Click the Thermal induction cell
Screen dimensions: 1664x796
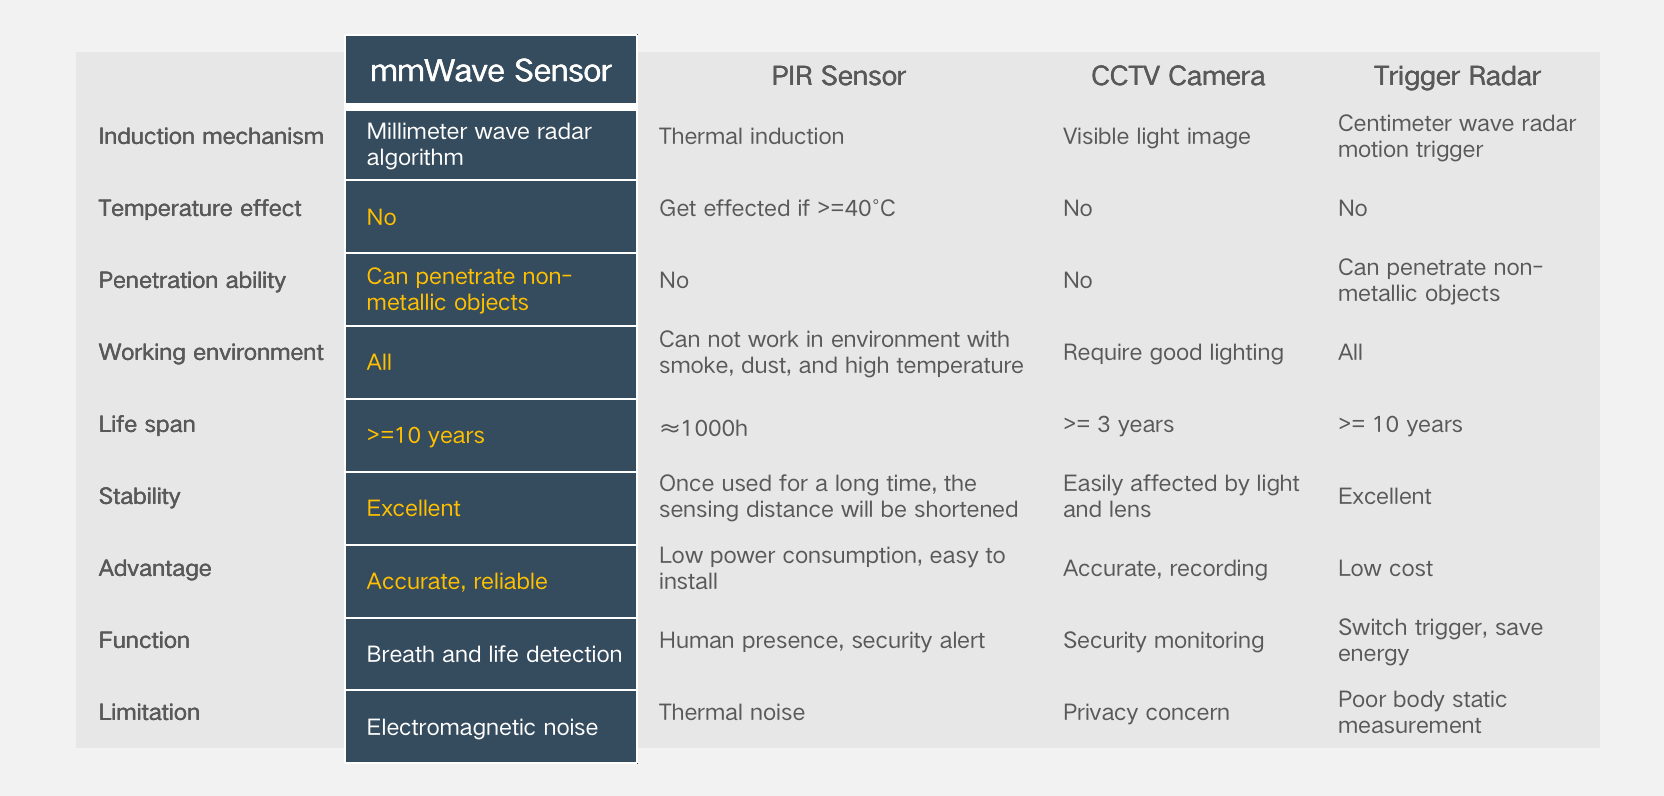point(751,136)
